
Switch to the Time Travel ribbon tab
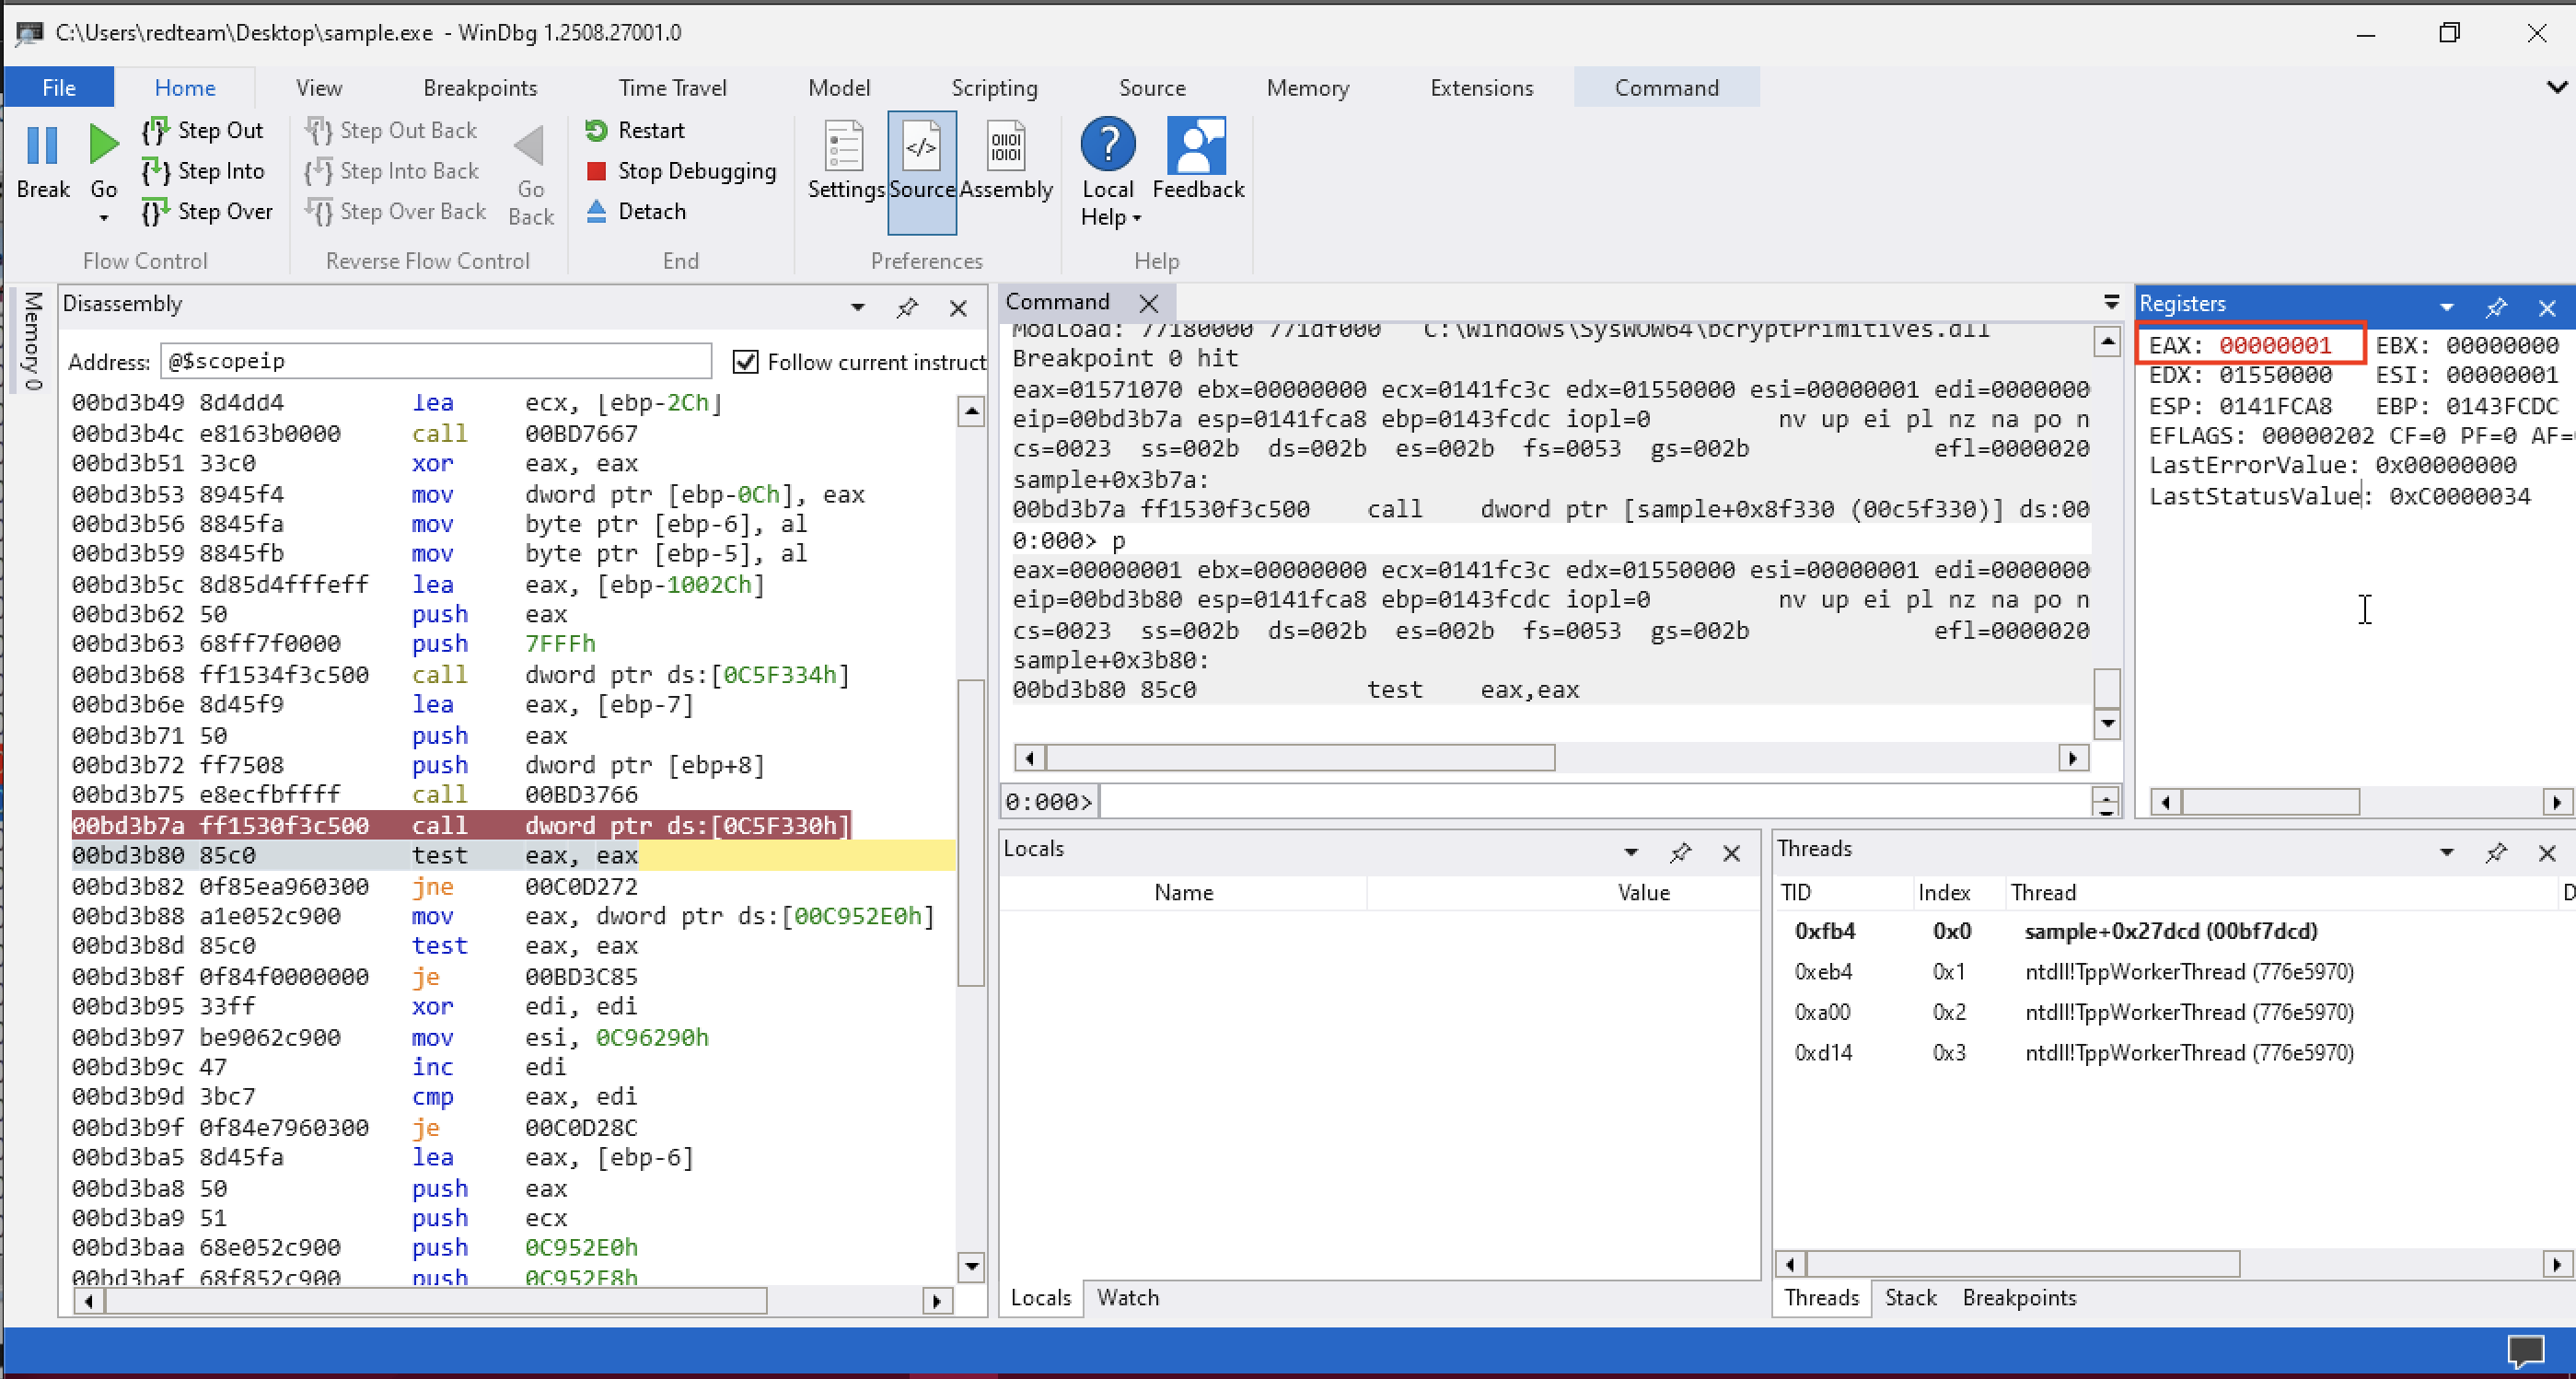[x=672, y=88]
